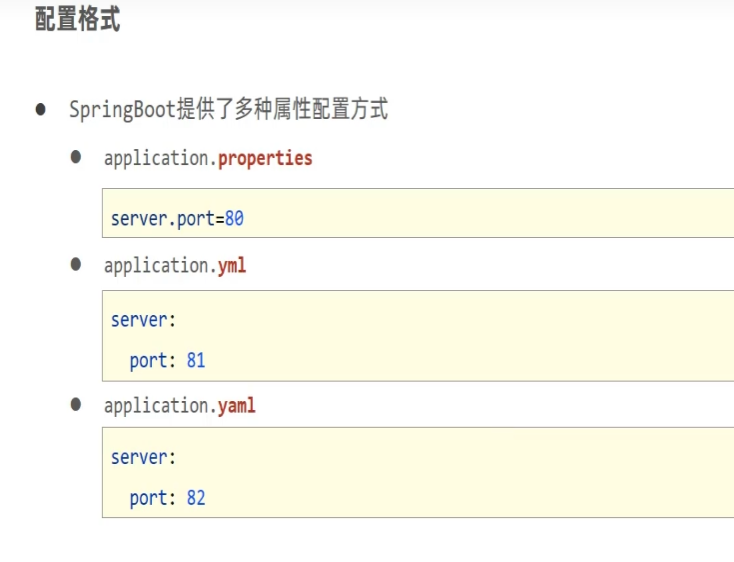734x562 pixels.
Task: Click the 配置格式 slide title
Action: (77, 21)
